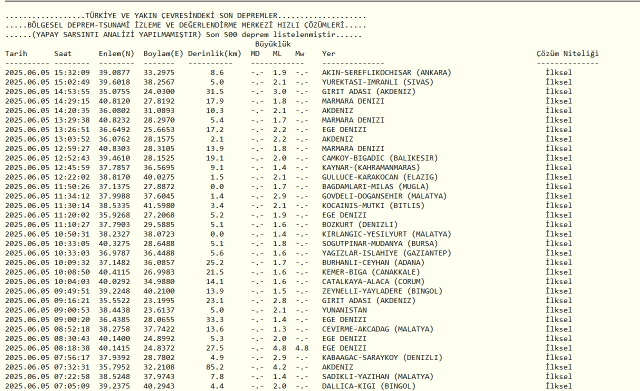Click the İlksel value in first row

558,73
